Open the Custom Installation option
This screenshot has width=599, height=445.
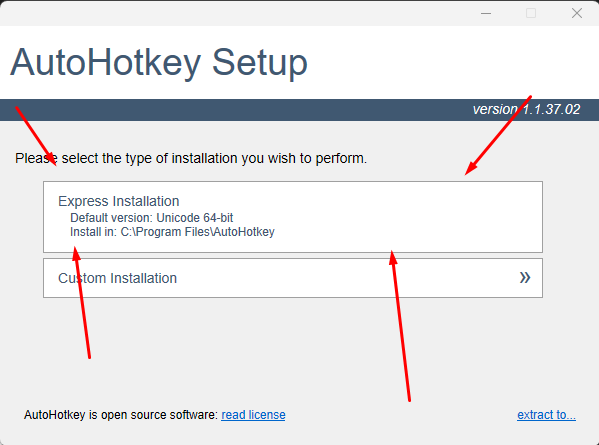pyautogui.click(x=293, y=278)
